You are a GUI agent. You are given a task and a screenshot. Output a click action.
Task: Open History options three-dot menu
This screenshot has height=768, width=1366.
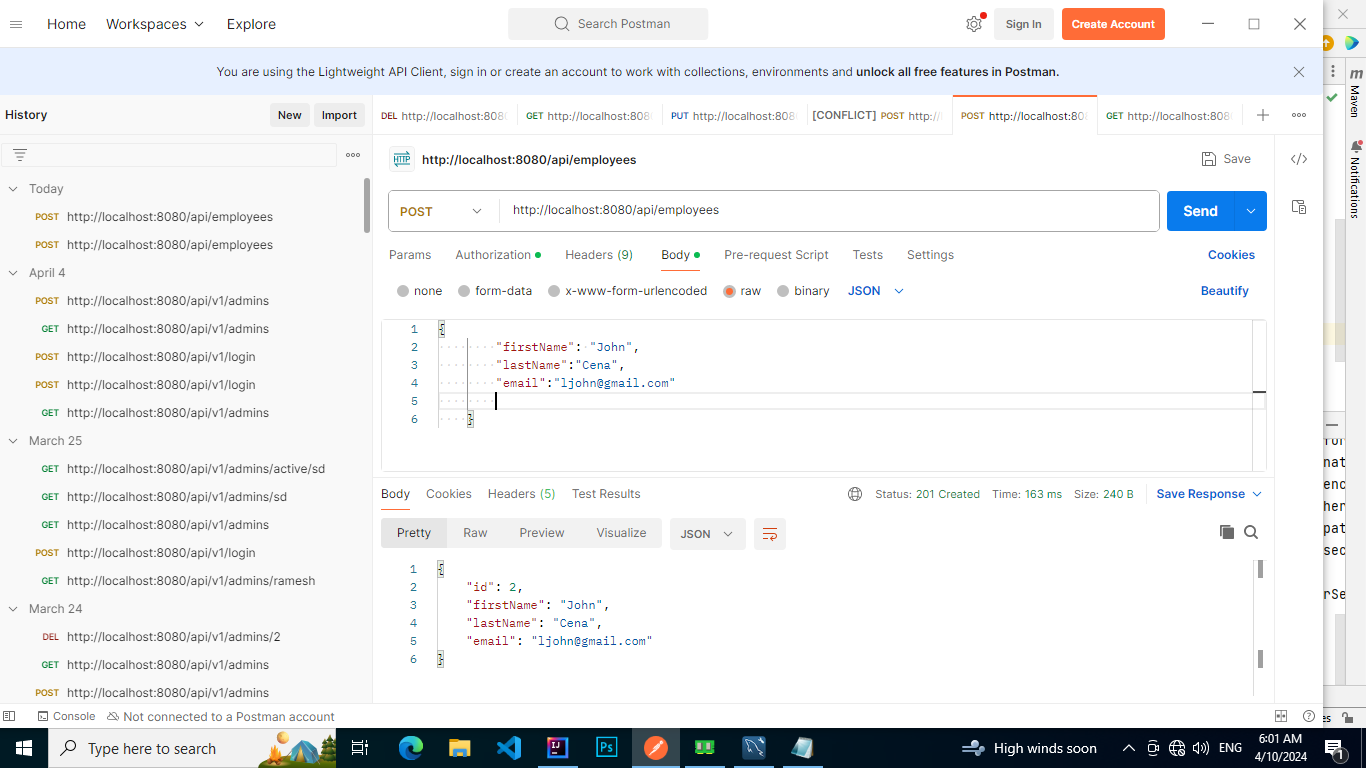click(353, 155)
